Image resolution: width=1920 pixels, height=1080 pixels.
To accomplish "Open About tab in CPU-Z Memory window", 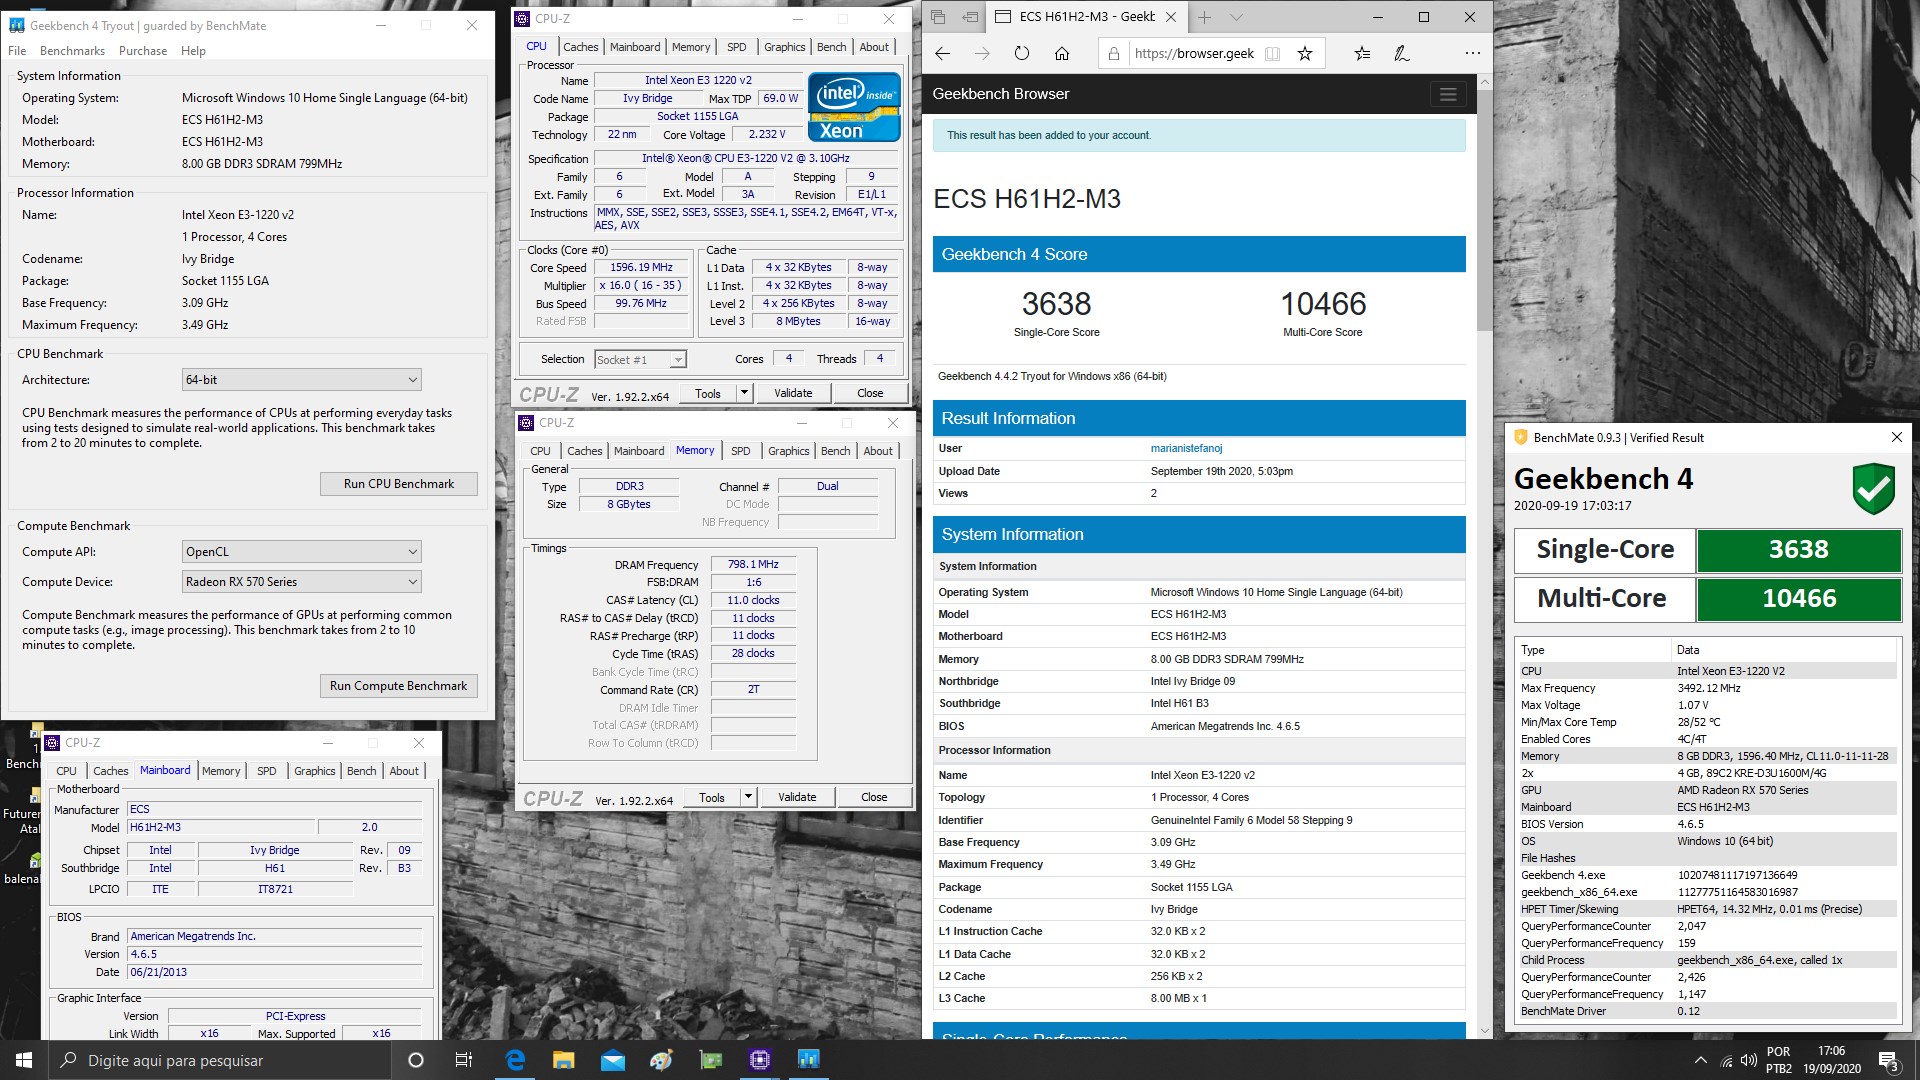I will (x=878, y=451).
